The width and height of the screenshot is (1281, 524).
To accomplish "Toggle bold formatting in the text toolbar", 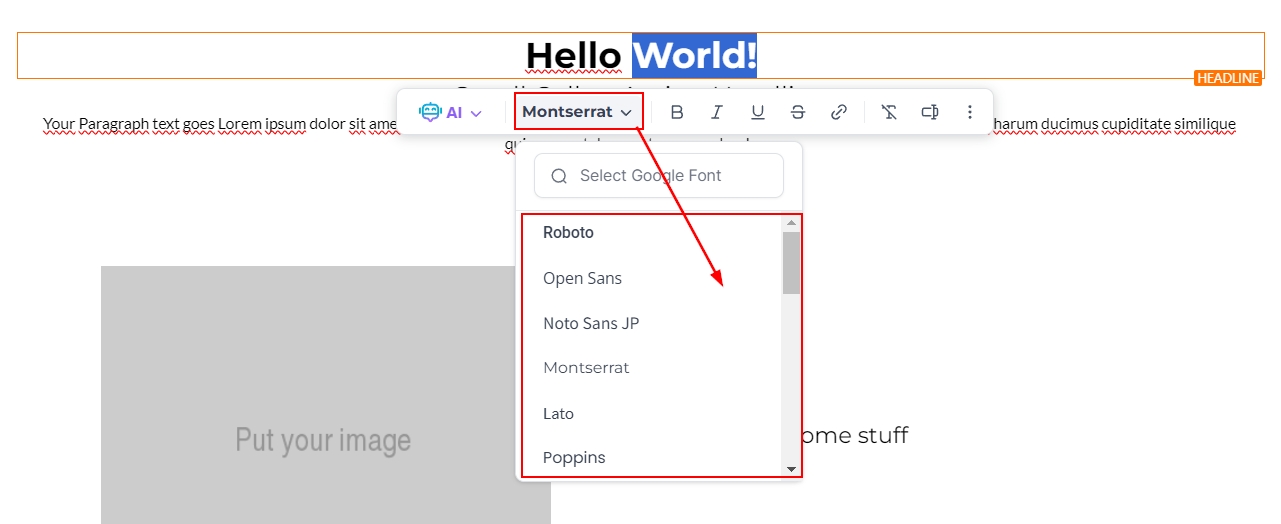I will pos(677,112).
